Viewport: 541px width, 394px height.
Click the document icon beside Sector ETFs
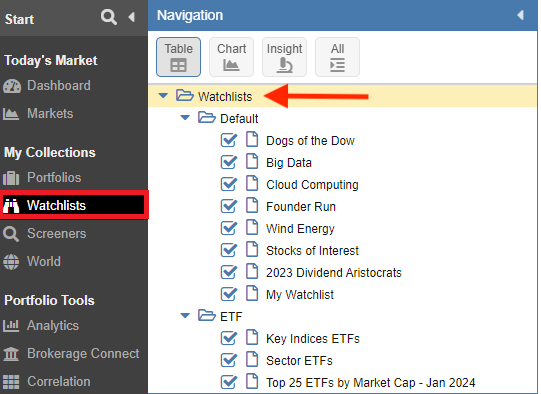(252, 359)
